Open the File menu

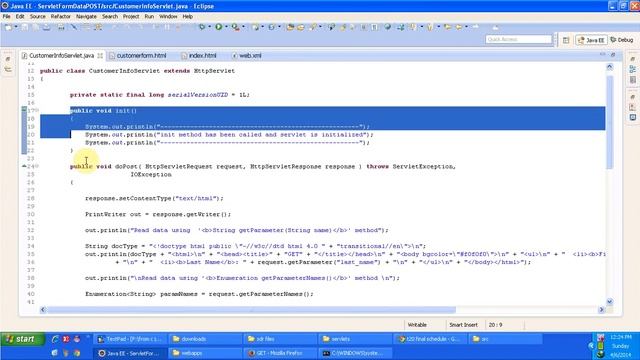[x=7, y=17]
